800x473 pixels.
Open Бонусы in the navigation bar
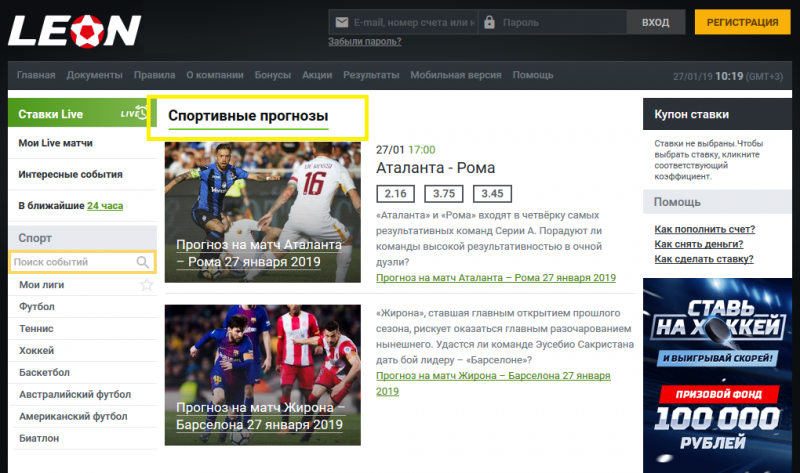click(272, 75)
